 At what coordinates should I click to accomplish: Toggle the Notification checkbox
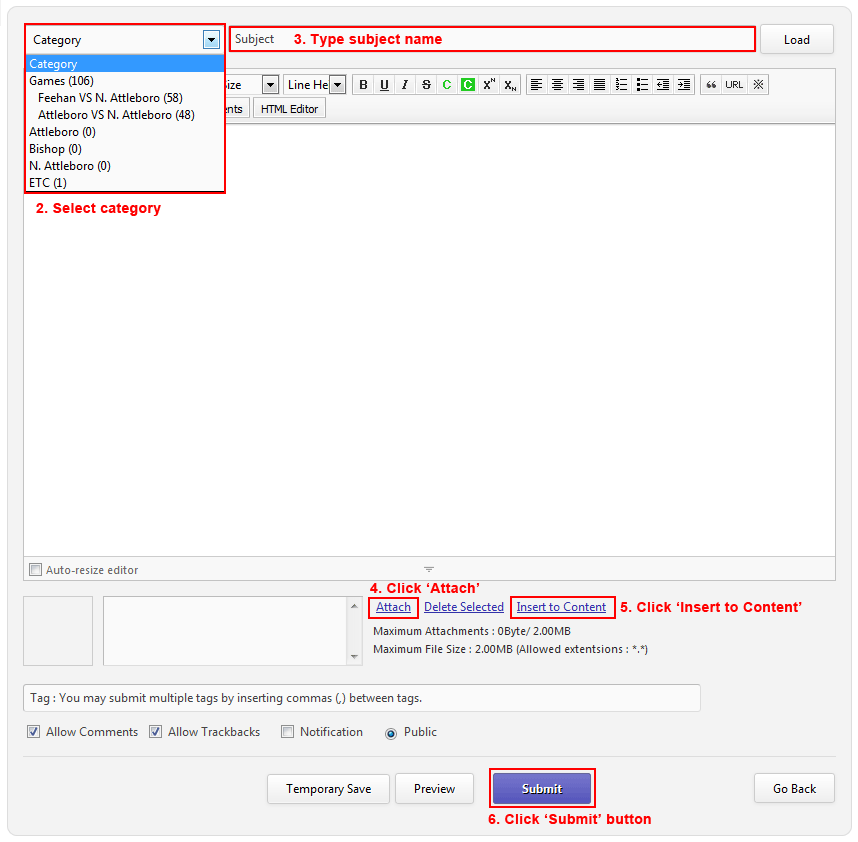[x=288, y=732]
